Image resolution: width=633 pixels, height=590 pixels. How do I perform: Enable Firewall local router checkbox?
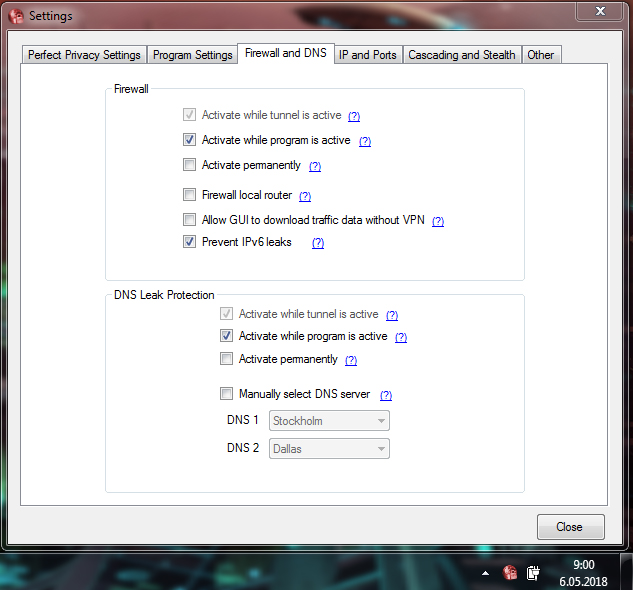coord(189,195)
